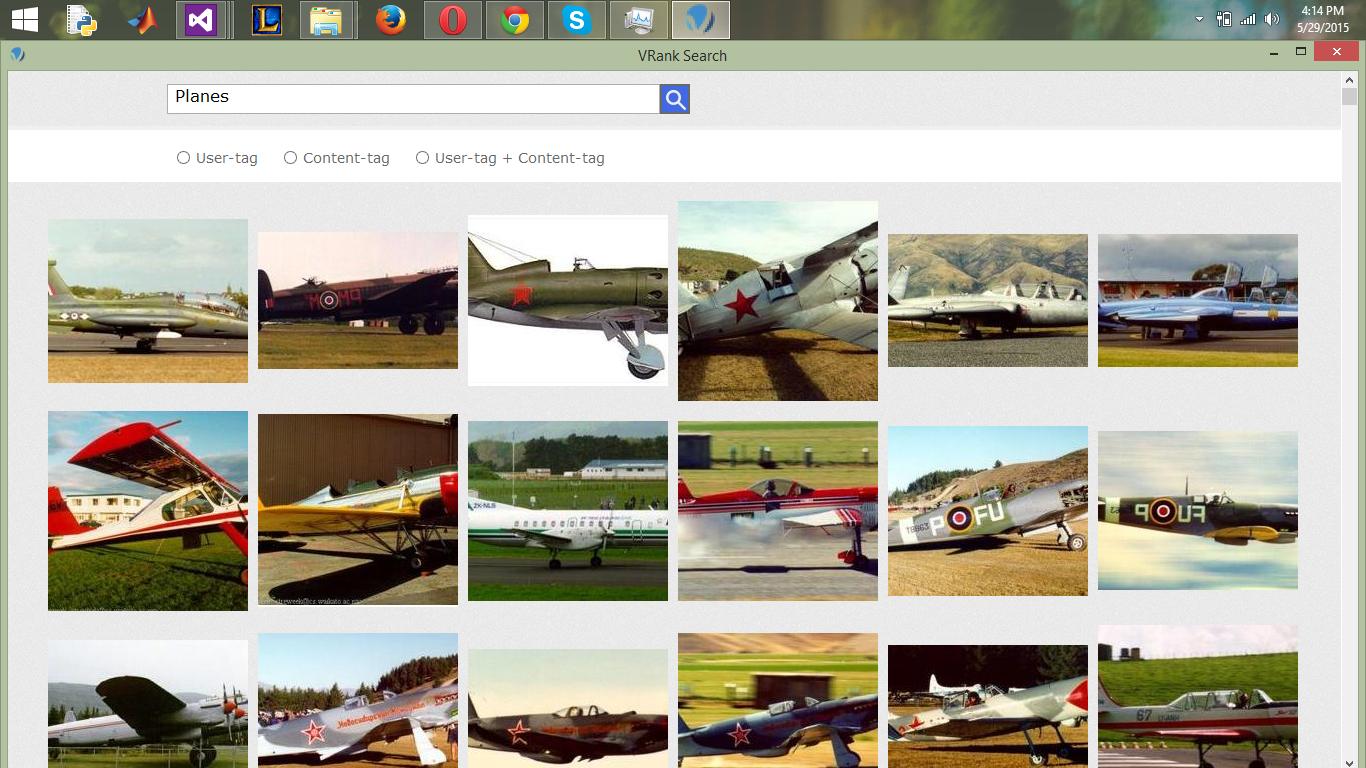Open the white twin-prop tail thumbnail
Screen dimensions: 1366x768
tap(148, 704)
